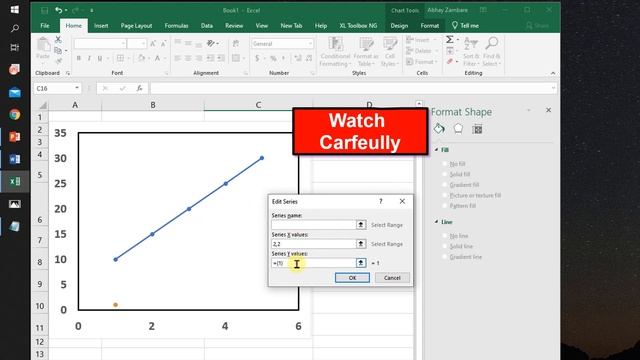Open the font size dropdown
The height and width of the screenshot is (360, 640).
144,44
